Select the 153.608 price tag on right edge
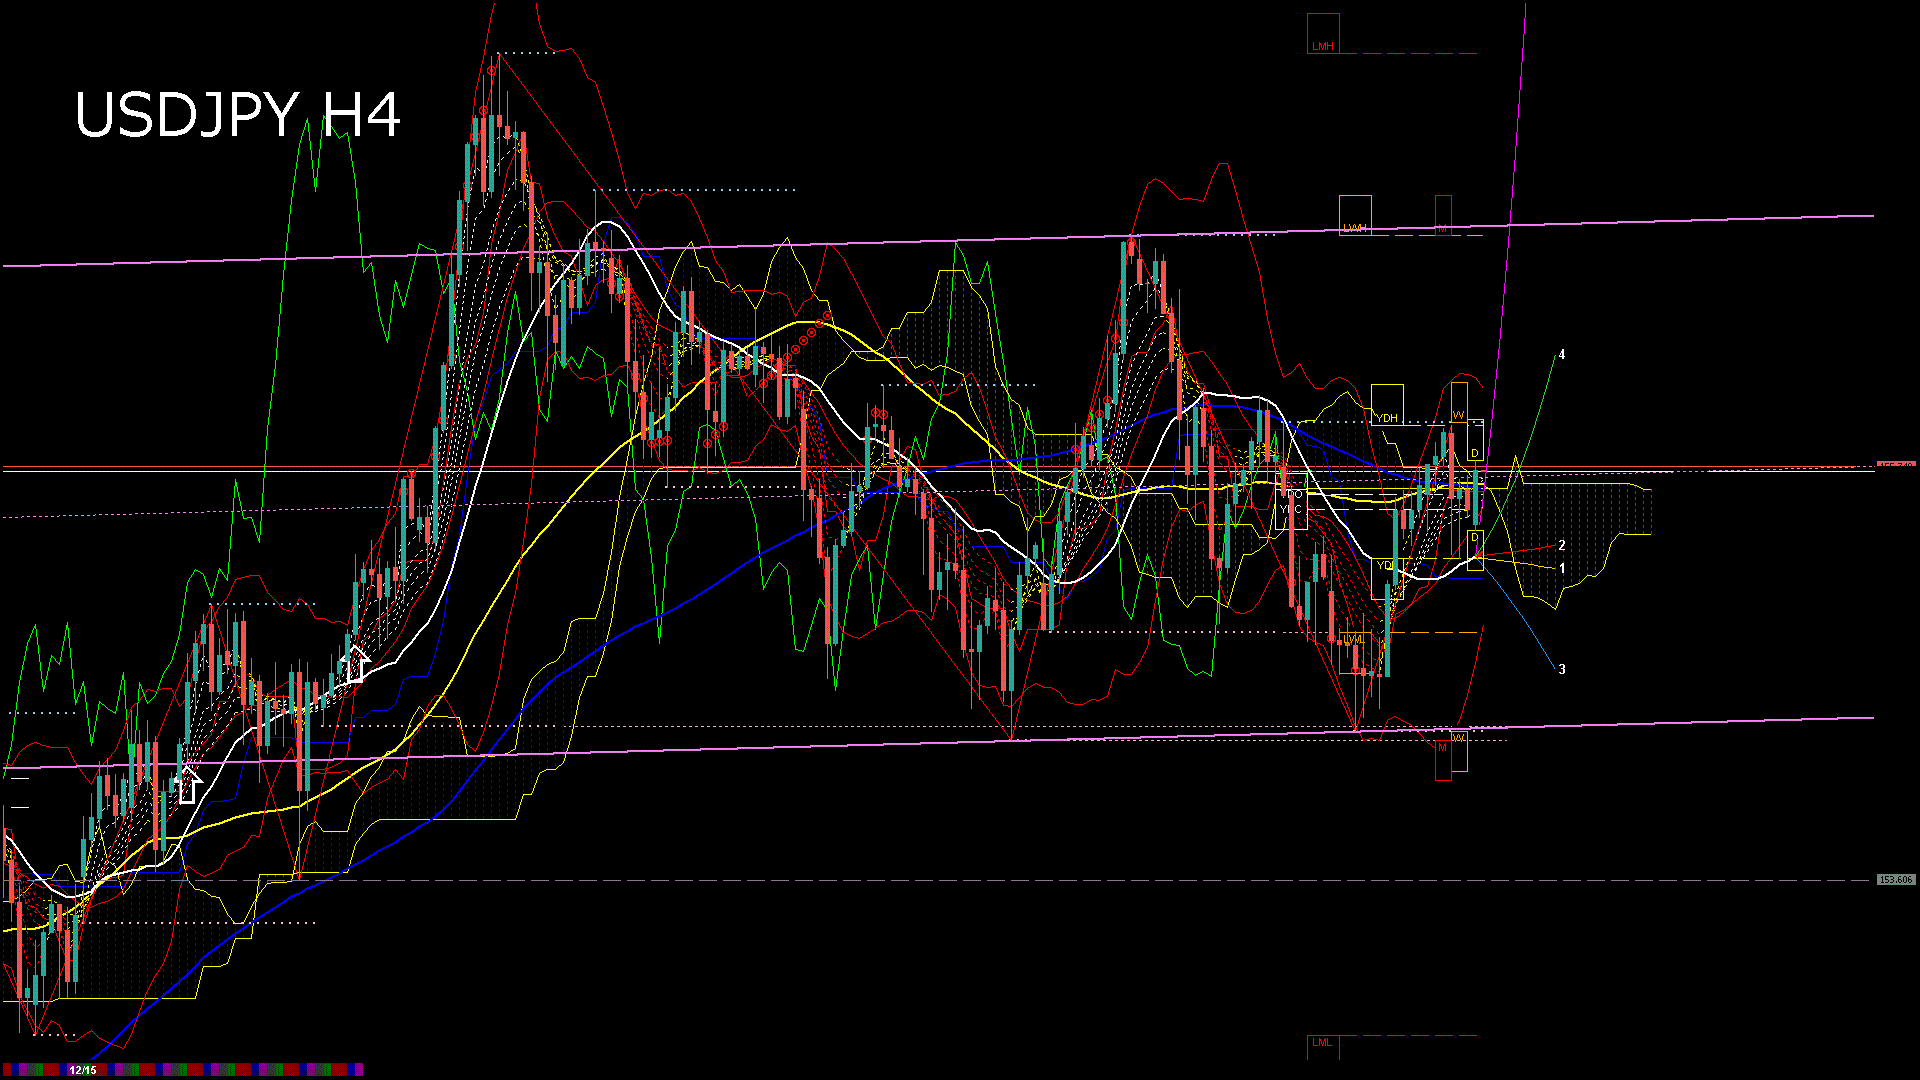 point(1895,879)
